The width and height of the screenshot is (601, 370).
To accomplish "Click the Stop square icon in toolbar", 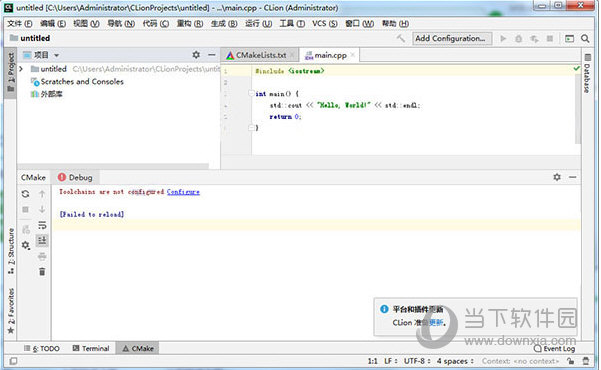I will (x=550, y=38).
